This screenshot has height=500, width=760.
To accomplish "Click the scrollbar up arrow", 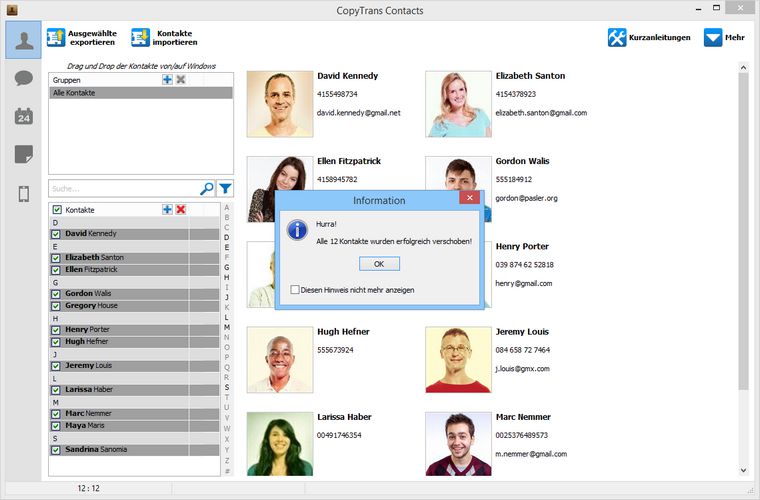I will click(x=744, y=68).
